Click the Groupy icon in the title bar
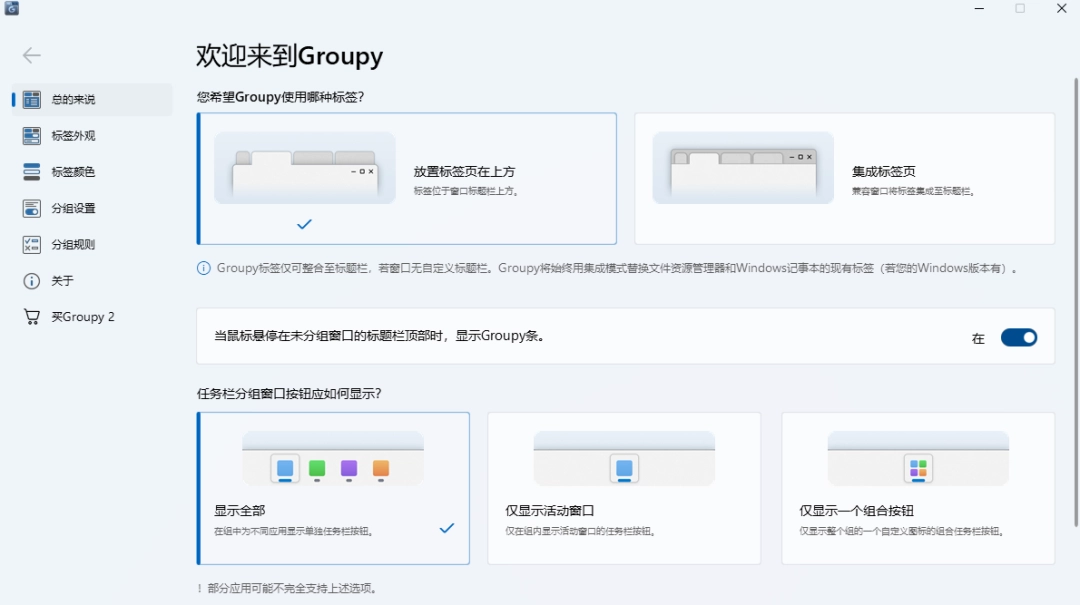This screenshot has width=1080, height=605. point(10,8)
